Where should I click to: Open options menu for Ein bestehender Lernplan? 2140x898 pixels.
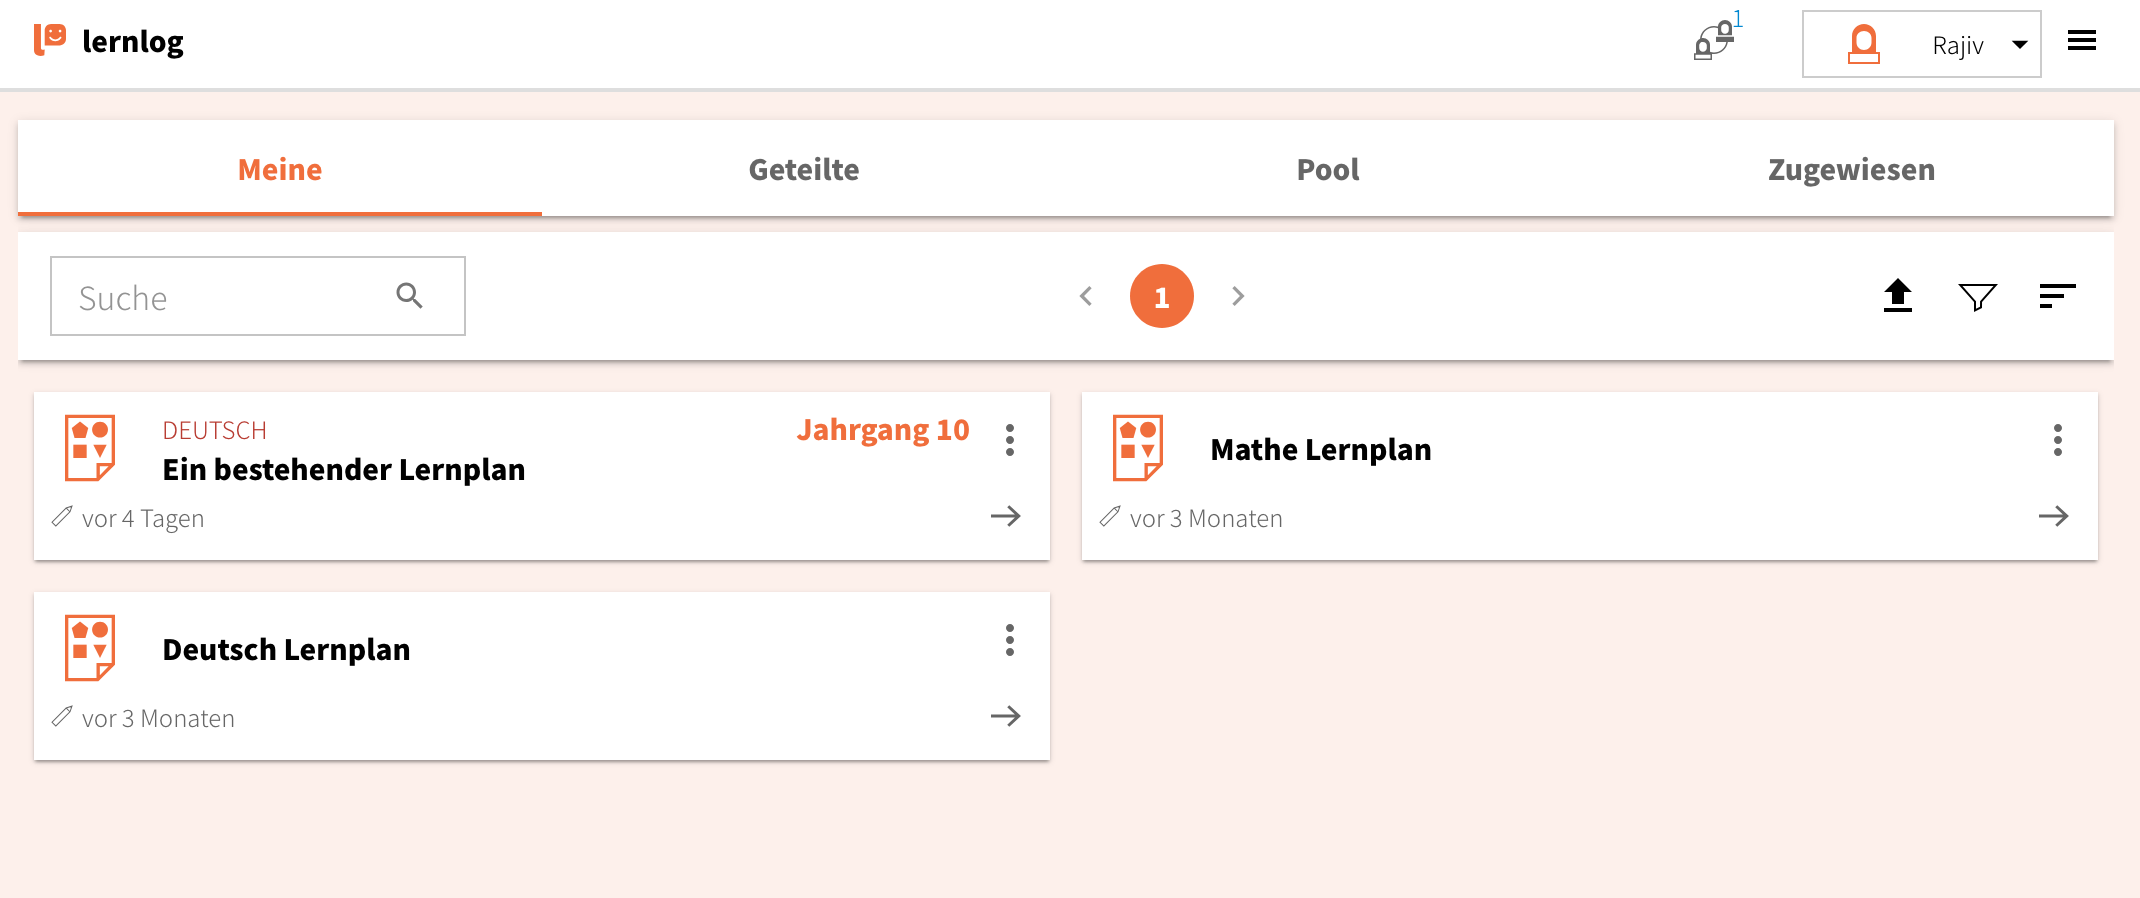pos(1010,440)
